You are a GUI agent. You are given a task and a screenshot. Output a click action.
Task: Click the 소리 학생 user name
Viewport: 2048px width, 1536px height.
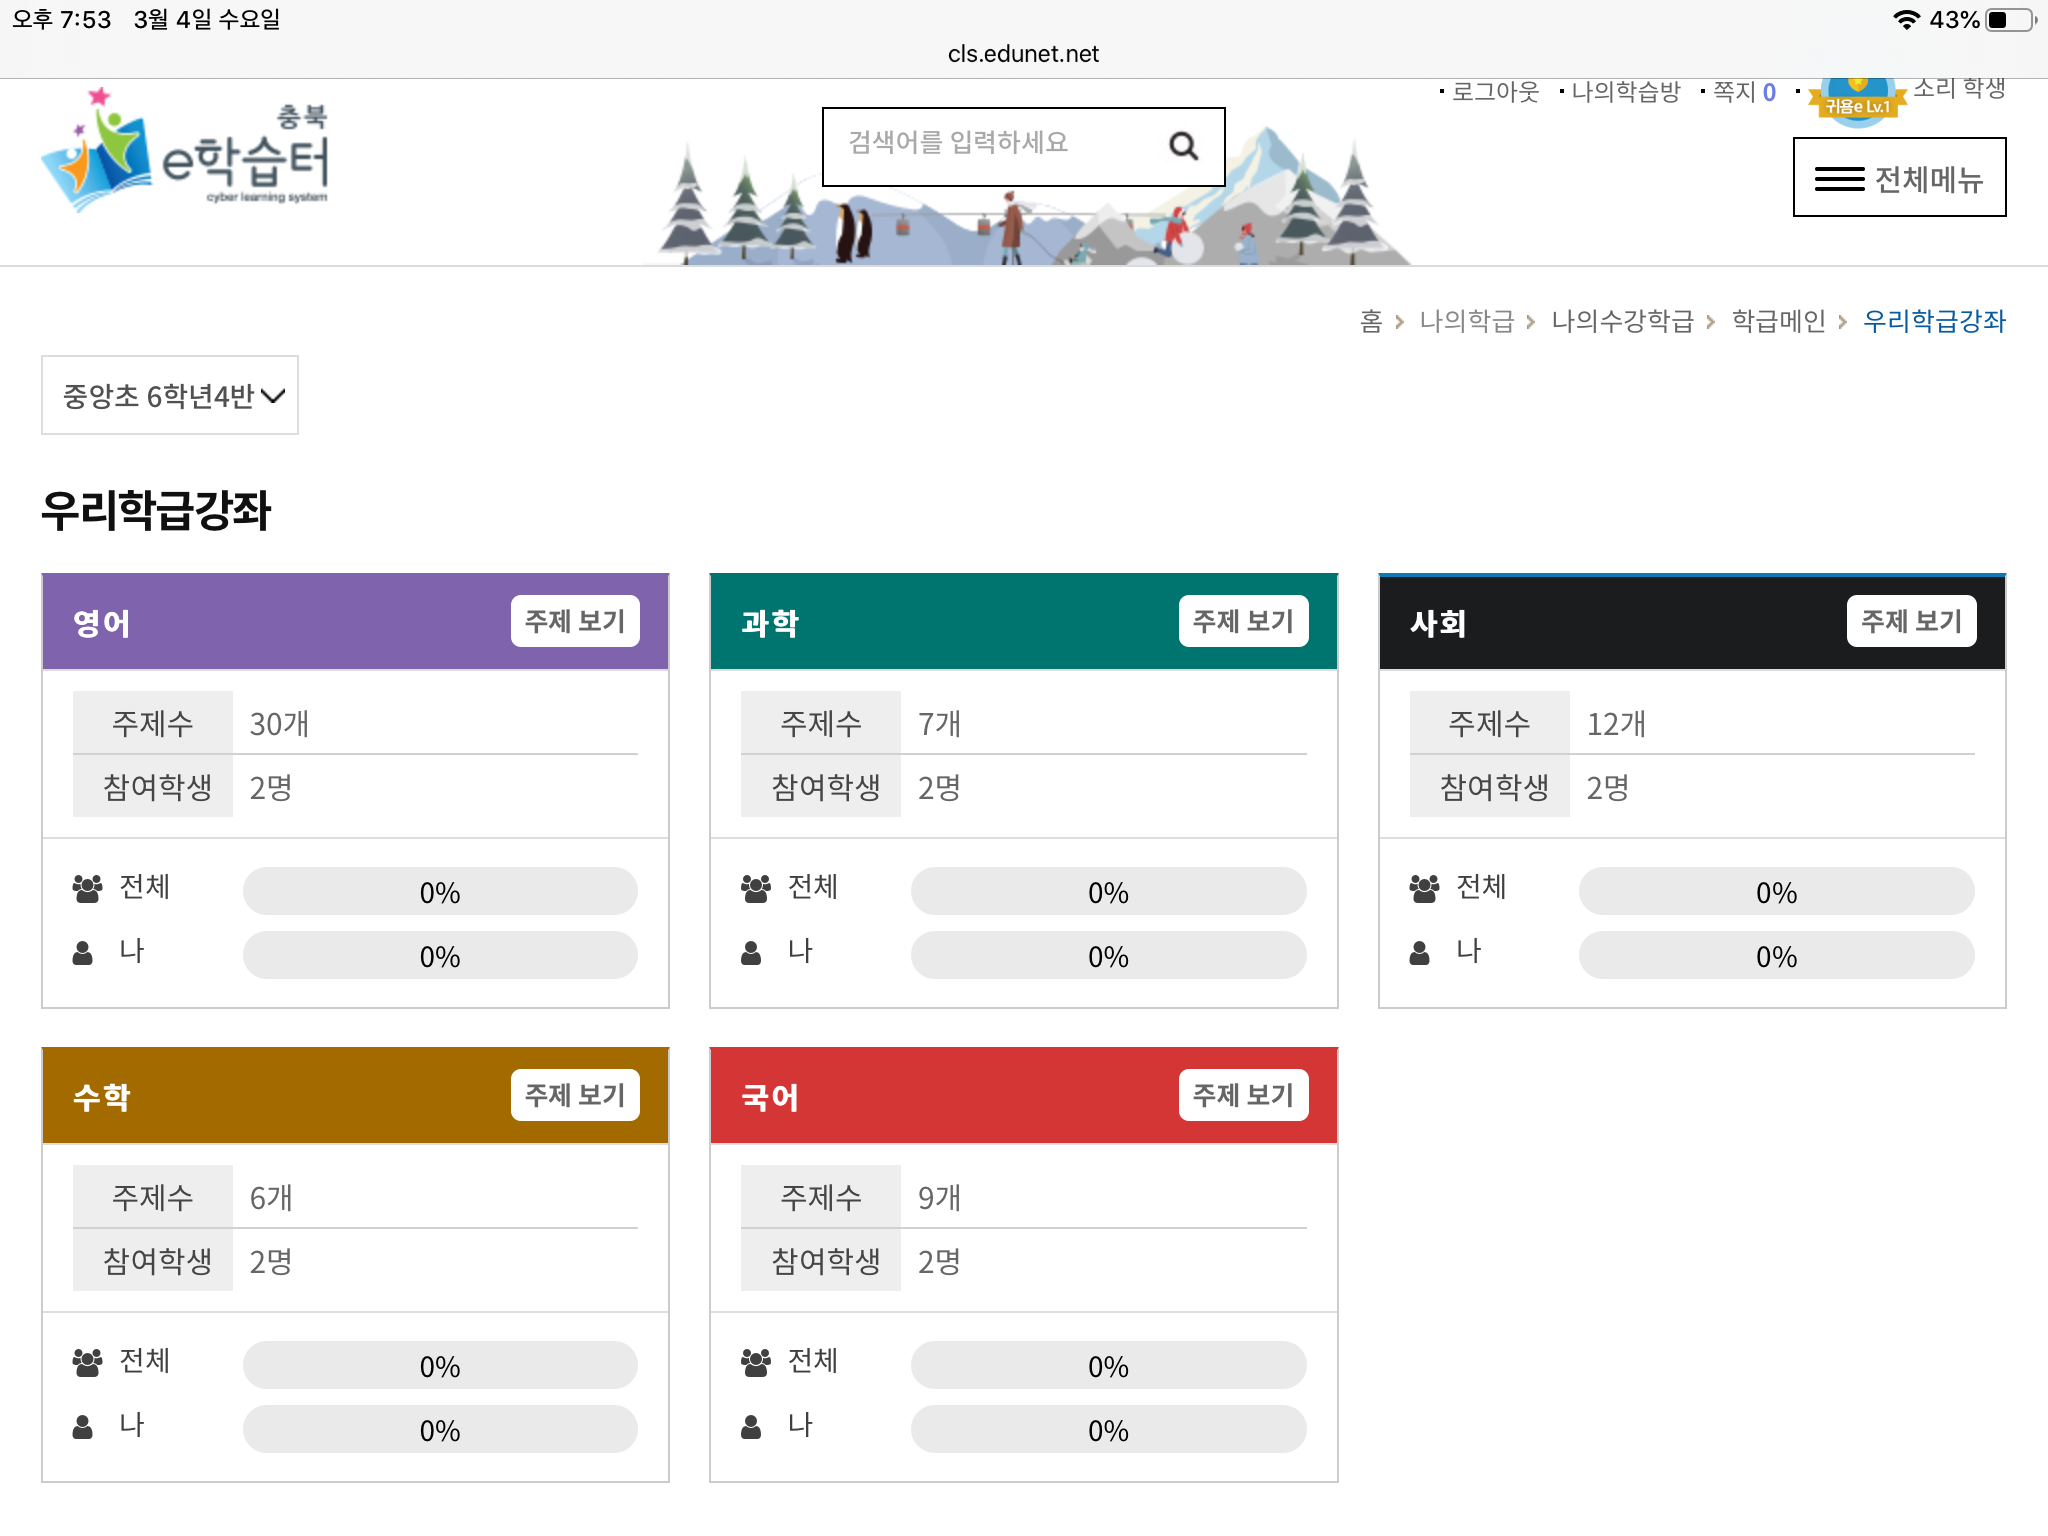[1959, 88]
